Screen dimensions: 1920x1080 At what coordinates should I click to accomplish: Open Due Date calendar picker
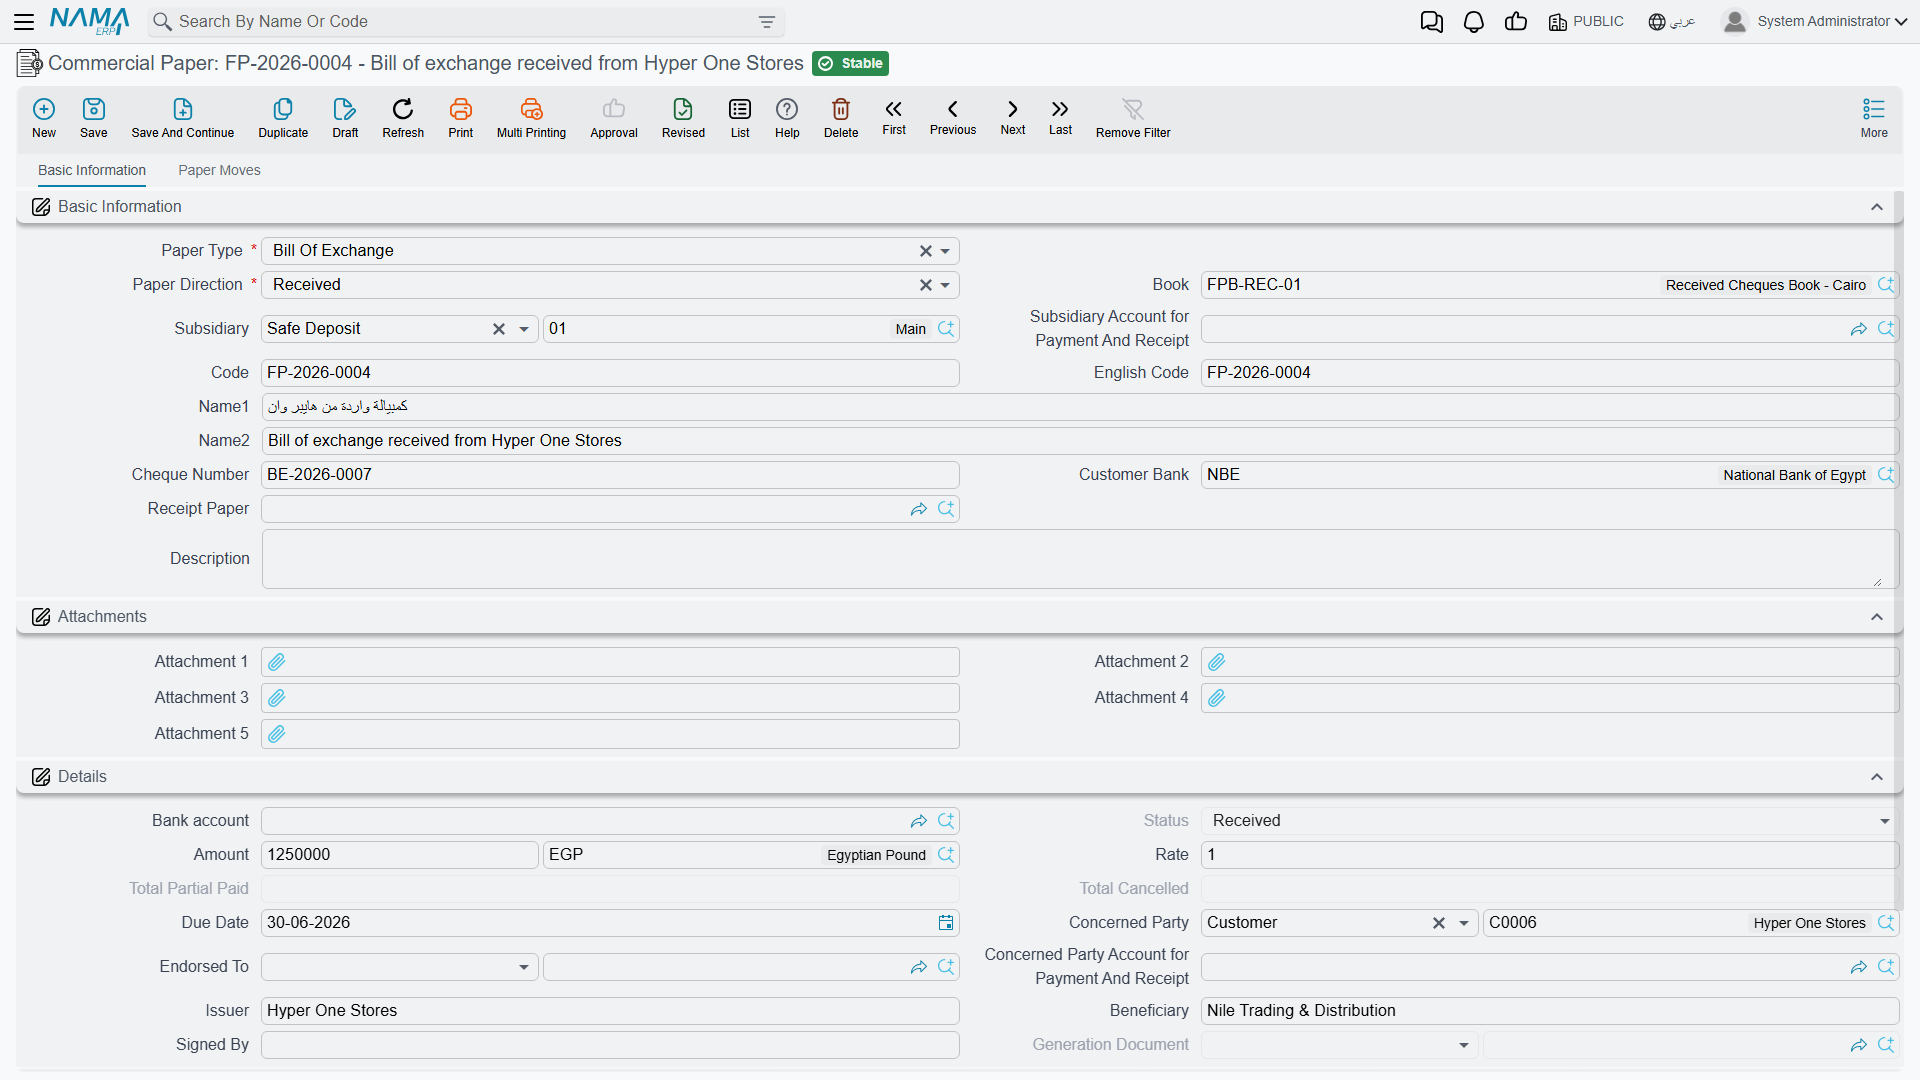pyautogui.click(x=946, y=923)
